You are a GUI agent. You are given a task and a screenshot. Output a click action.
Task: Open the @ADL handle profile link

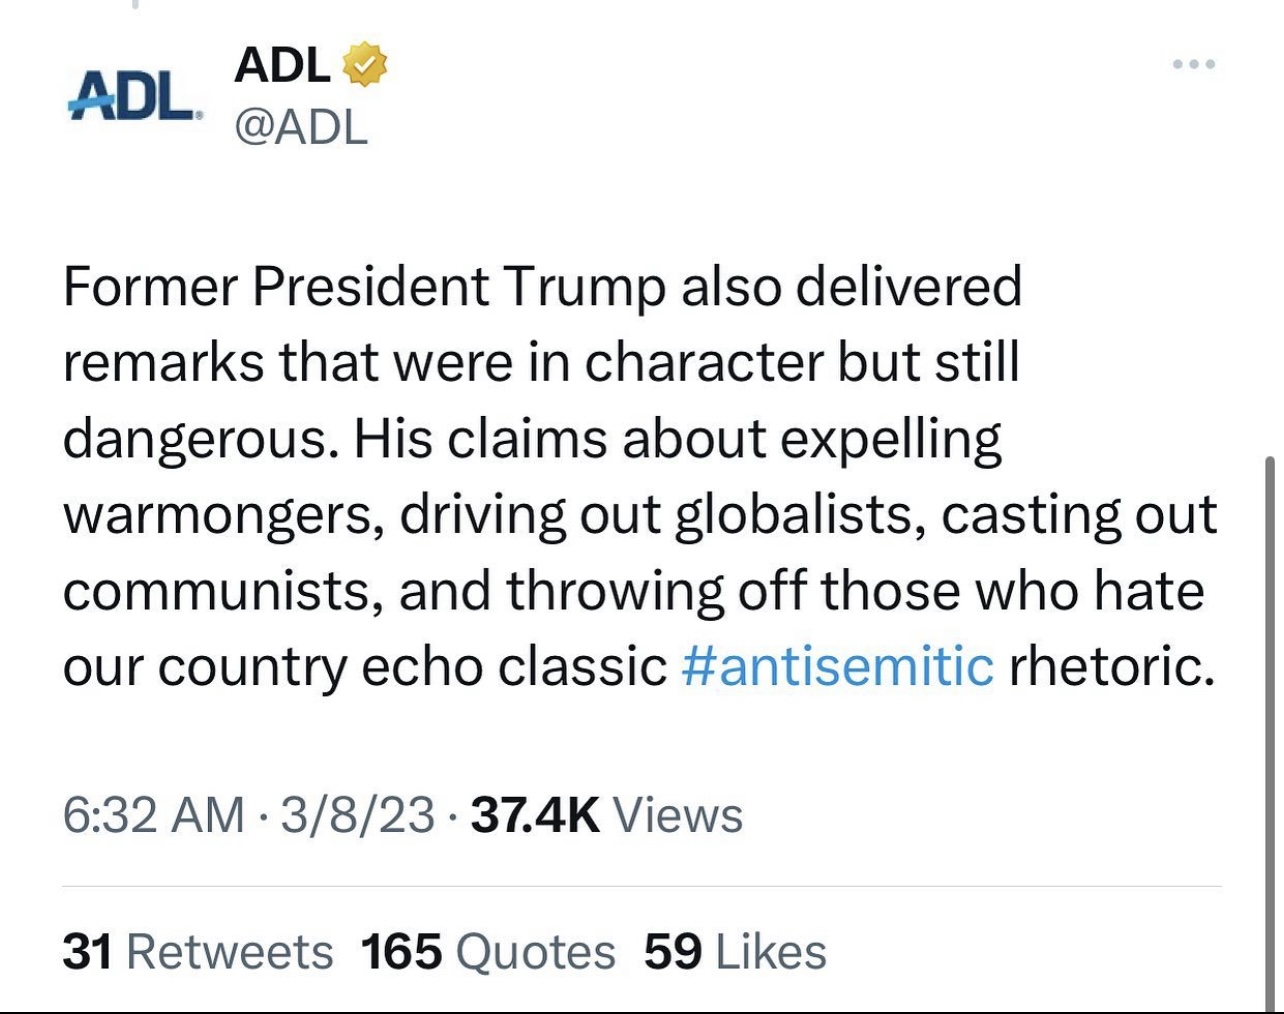coord(300,128)
